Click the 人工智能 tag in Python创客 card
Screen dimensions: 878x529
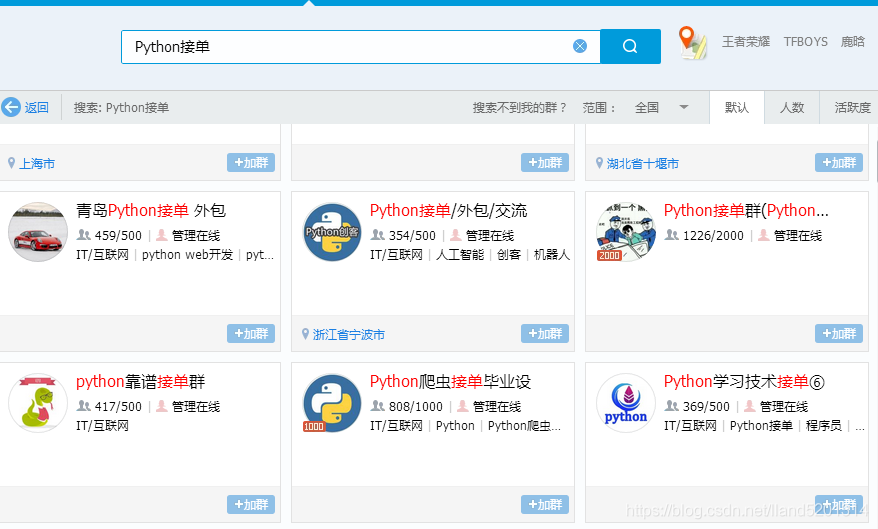point(460,255)
